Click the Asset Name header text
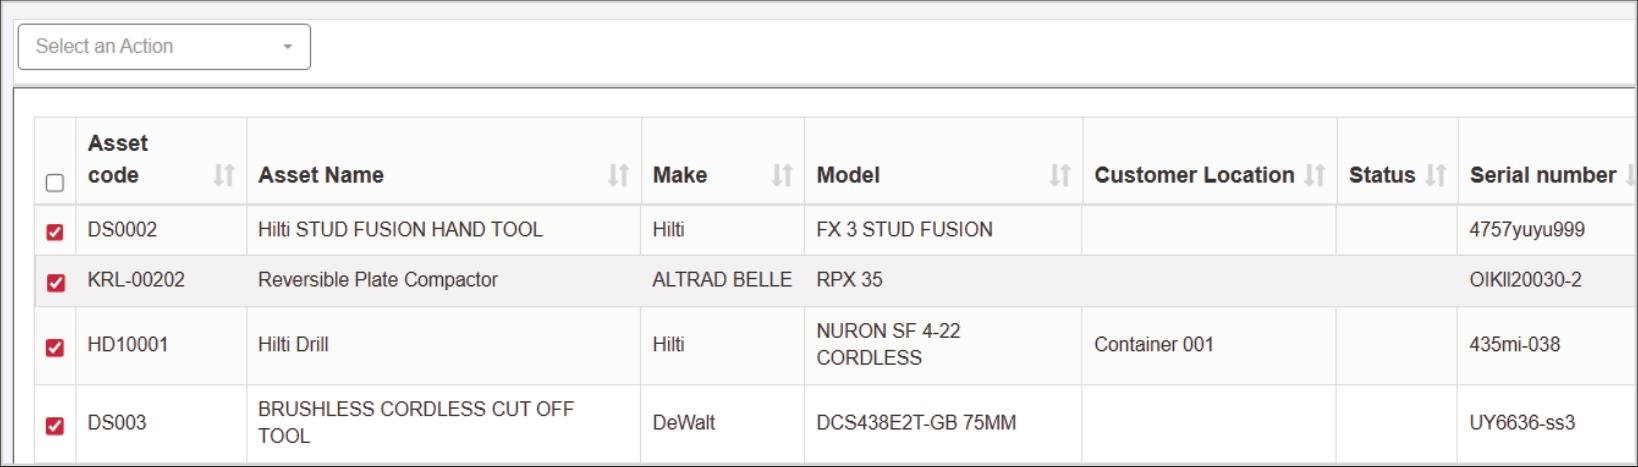Screen dimensions: 1638x467 [321, 175]
